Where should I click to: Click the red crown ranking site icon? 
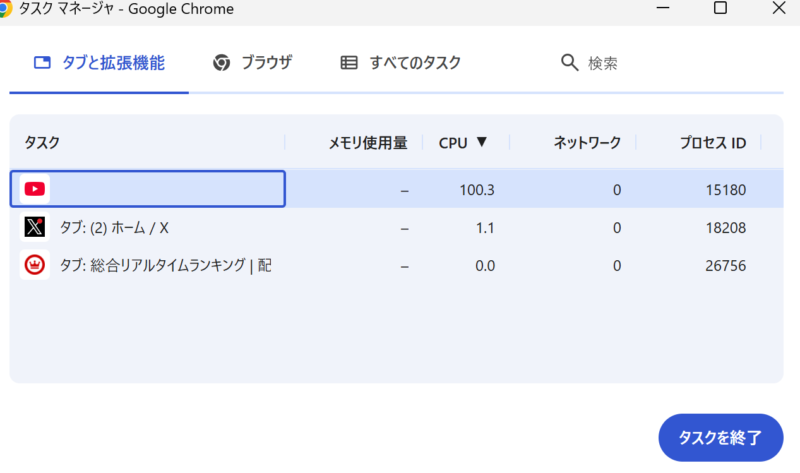click(x=35, y=266)
